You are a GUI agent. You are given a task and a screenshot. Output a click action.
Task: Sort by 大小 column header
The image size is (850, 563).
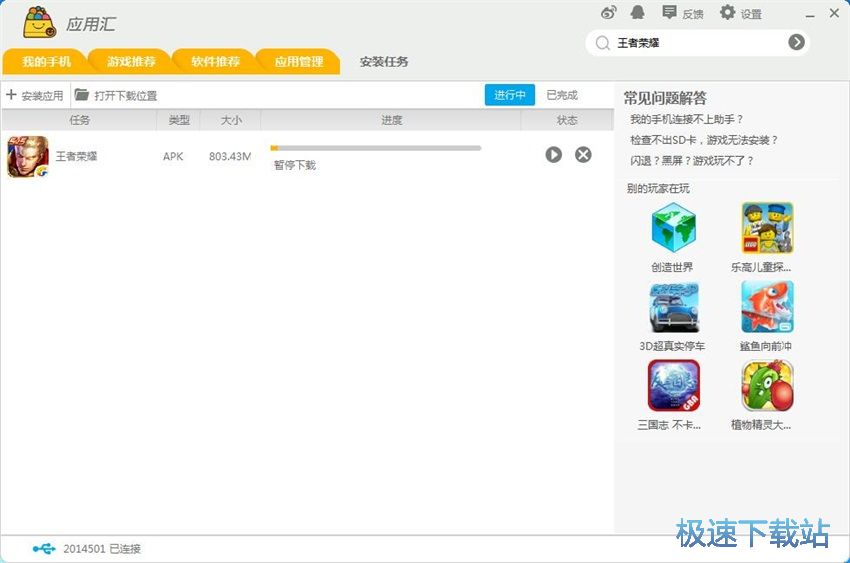pos(231,120)
